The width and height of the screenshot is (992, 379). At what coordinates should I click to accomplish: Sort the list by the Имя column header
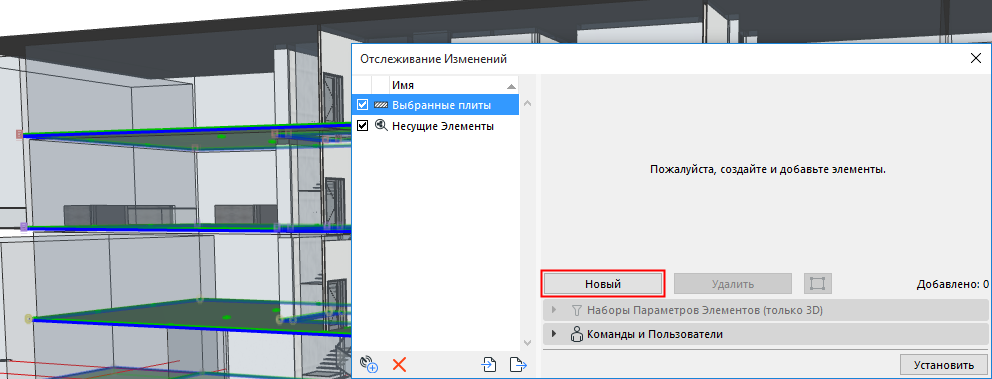tap(454, 85)
